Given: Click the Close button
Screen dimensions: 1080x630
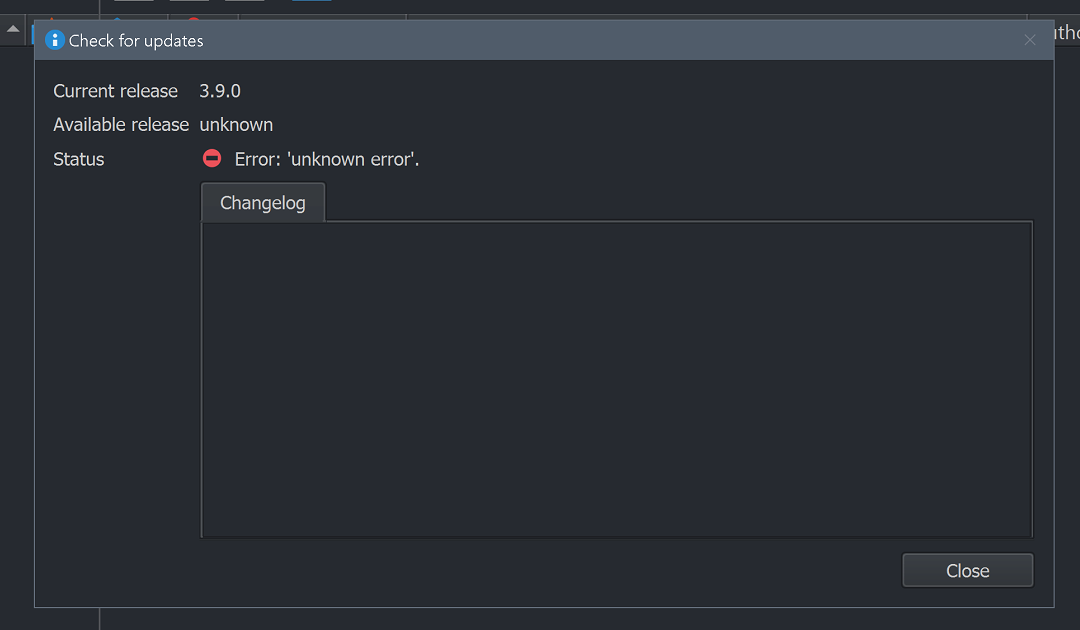Looking at the screenshot, I should (x=967, y=570).
